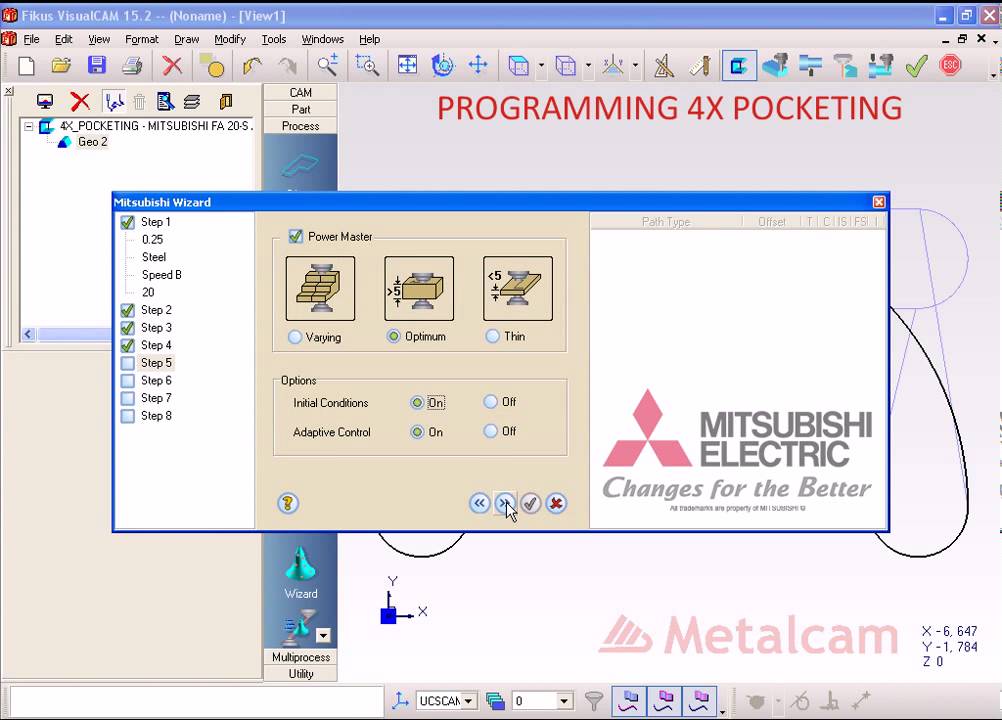This screenshot has width=1002, height=720.
Task: Save with the floppy disk icon
Action: coord(96,65)
